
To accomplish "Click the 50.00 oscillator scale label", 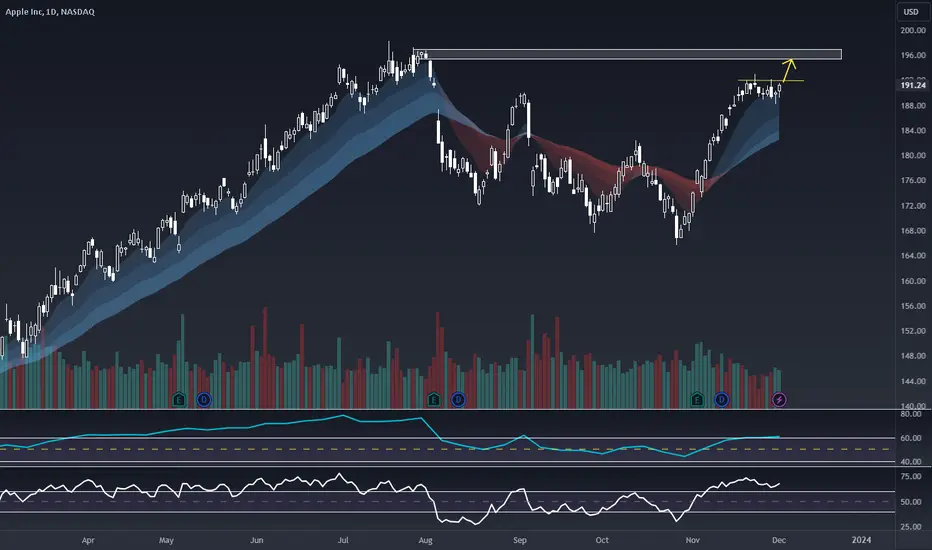I will pyautogui.click(x=911, y=502).
